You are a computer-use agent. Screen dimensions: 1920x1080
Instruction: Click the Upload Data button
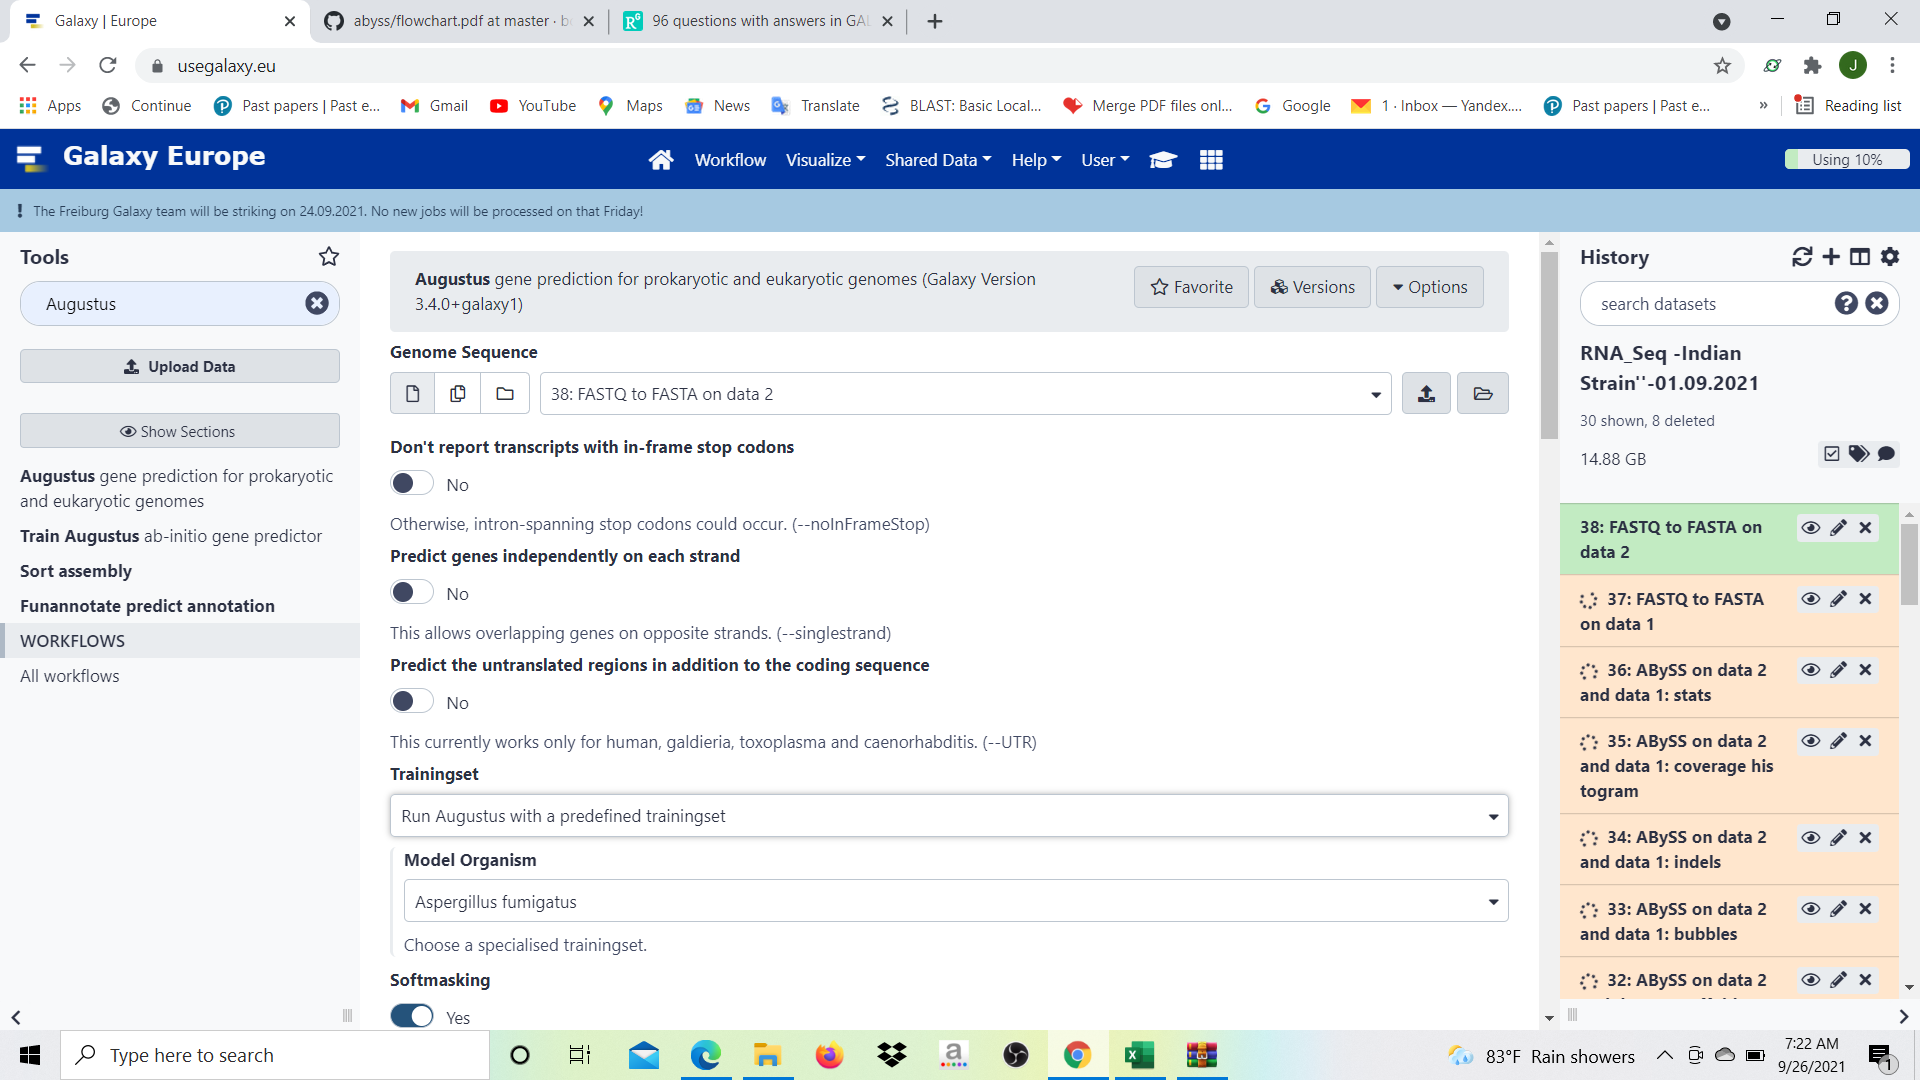[180, 367]
